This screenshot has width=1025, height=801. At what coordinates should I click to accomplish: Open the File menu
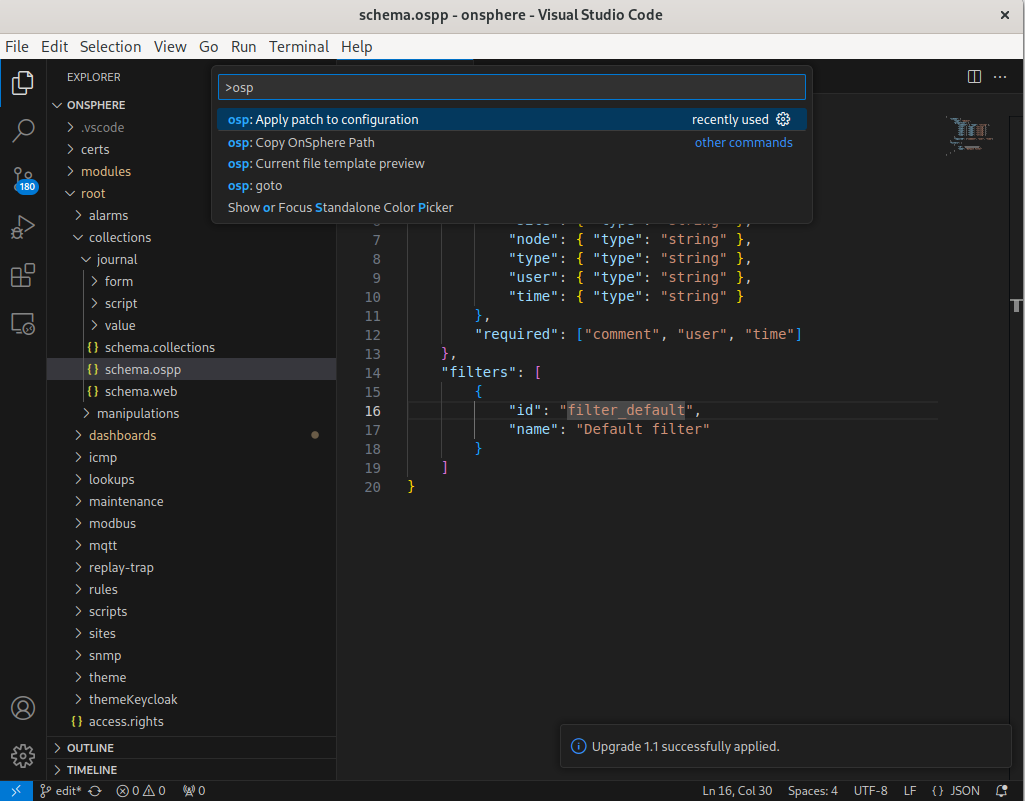pos(17,46)
